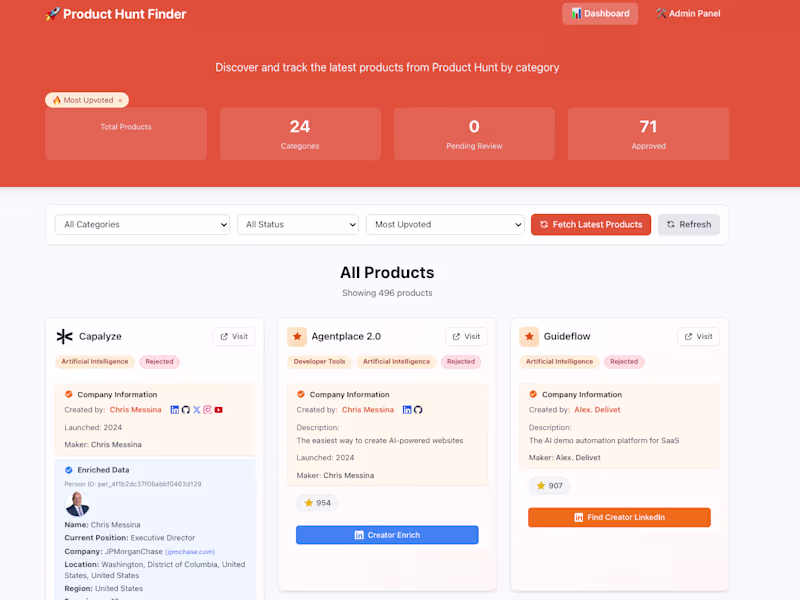Open the All Categories dropdown
The width and height of the screenshot is (800, 600).
pos(142,224)
